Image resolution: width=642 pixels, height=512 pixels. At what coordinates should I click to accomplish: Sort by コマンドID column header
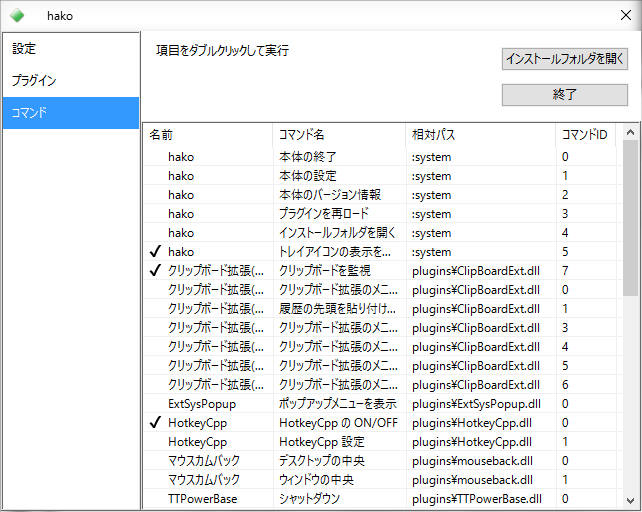pos(585,135)
